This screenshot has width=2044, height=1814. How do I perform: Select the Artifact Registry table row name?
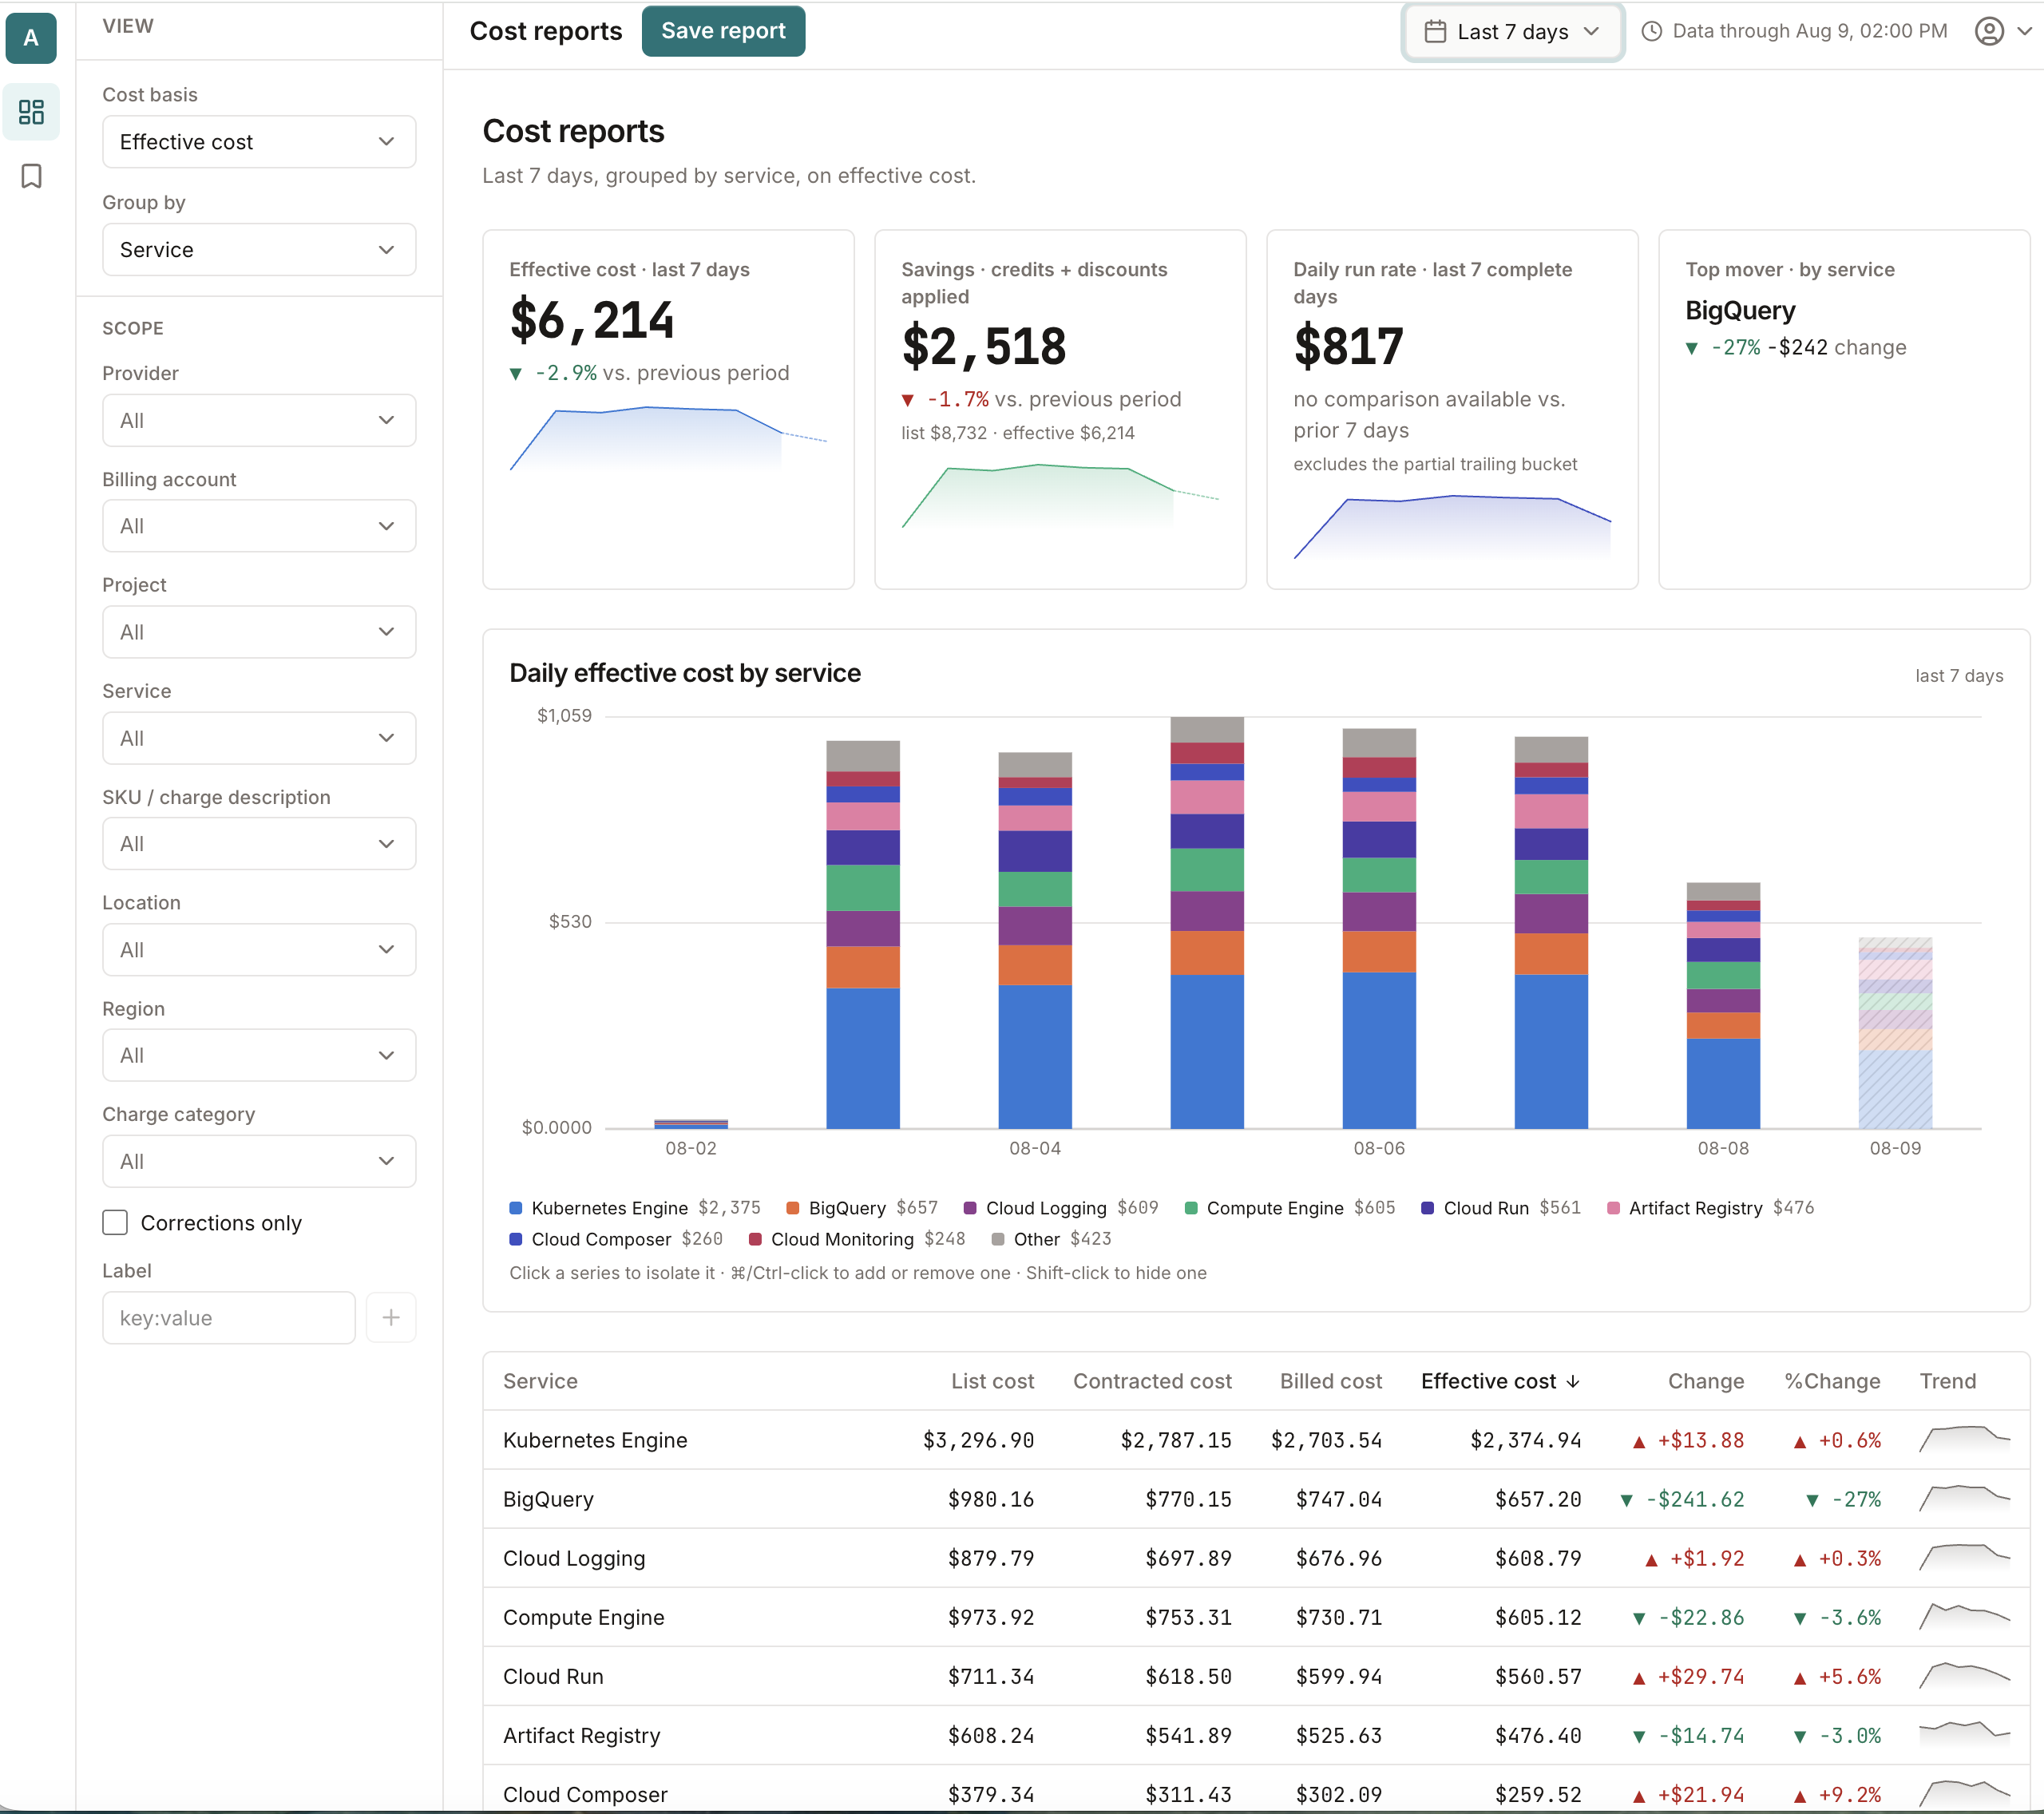581,1735
